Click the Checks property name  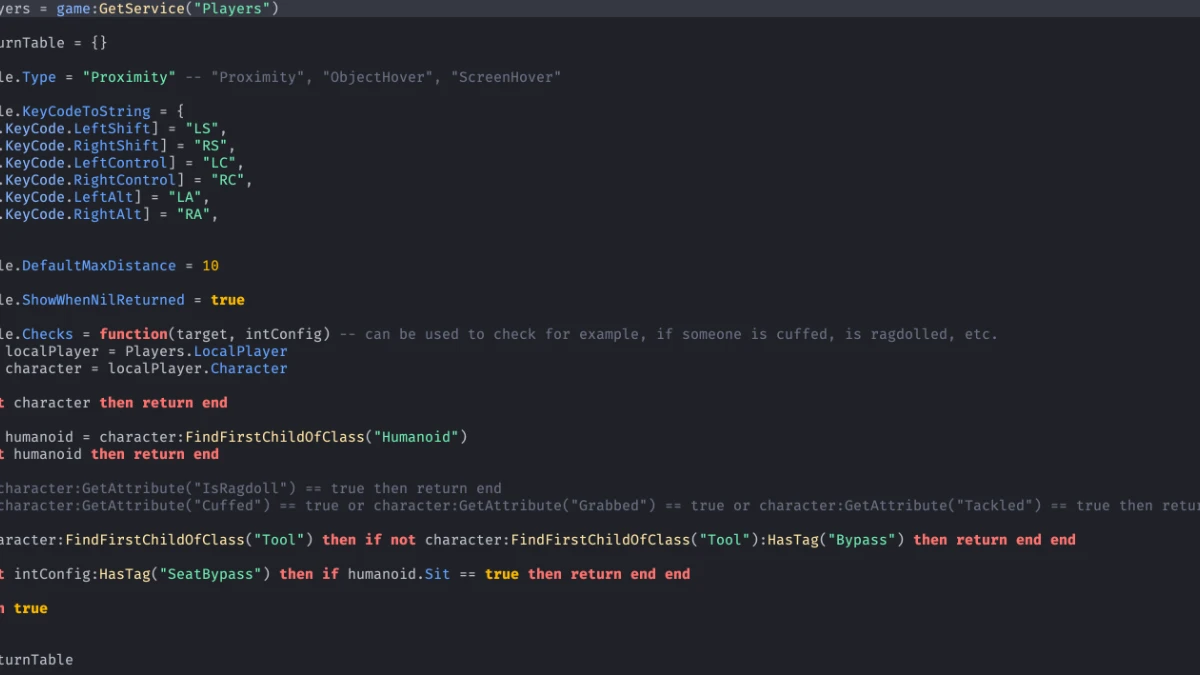tap(47, 334)
